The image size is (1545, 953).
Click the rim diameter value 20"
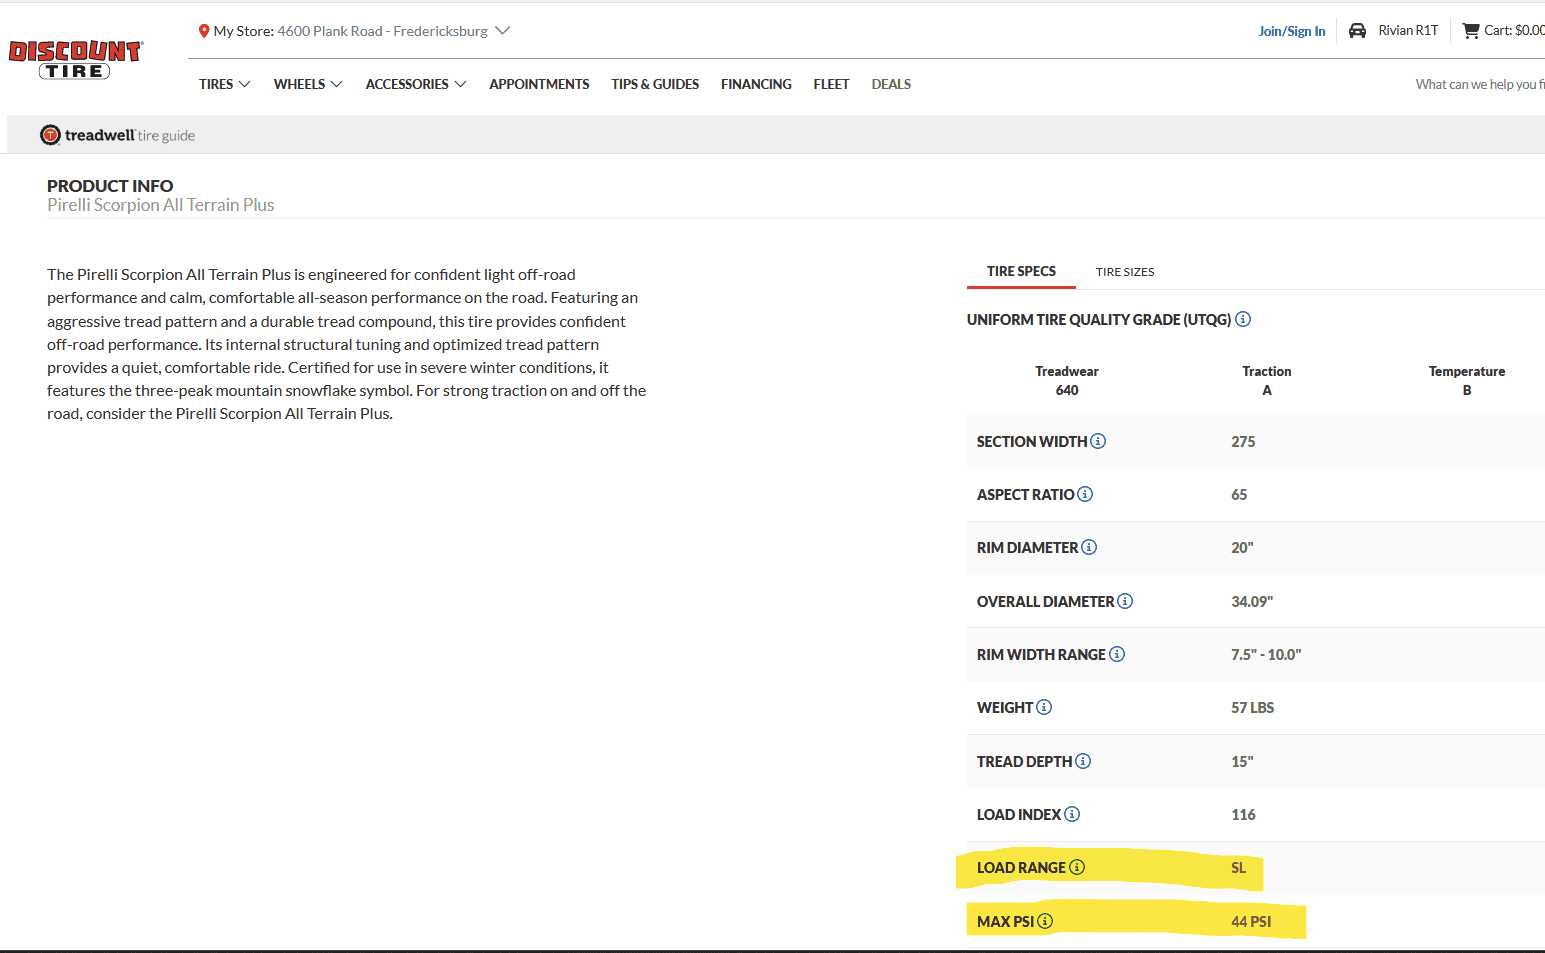coord(1242,547)
